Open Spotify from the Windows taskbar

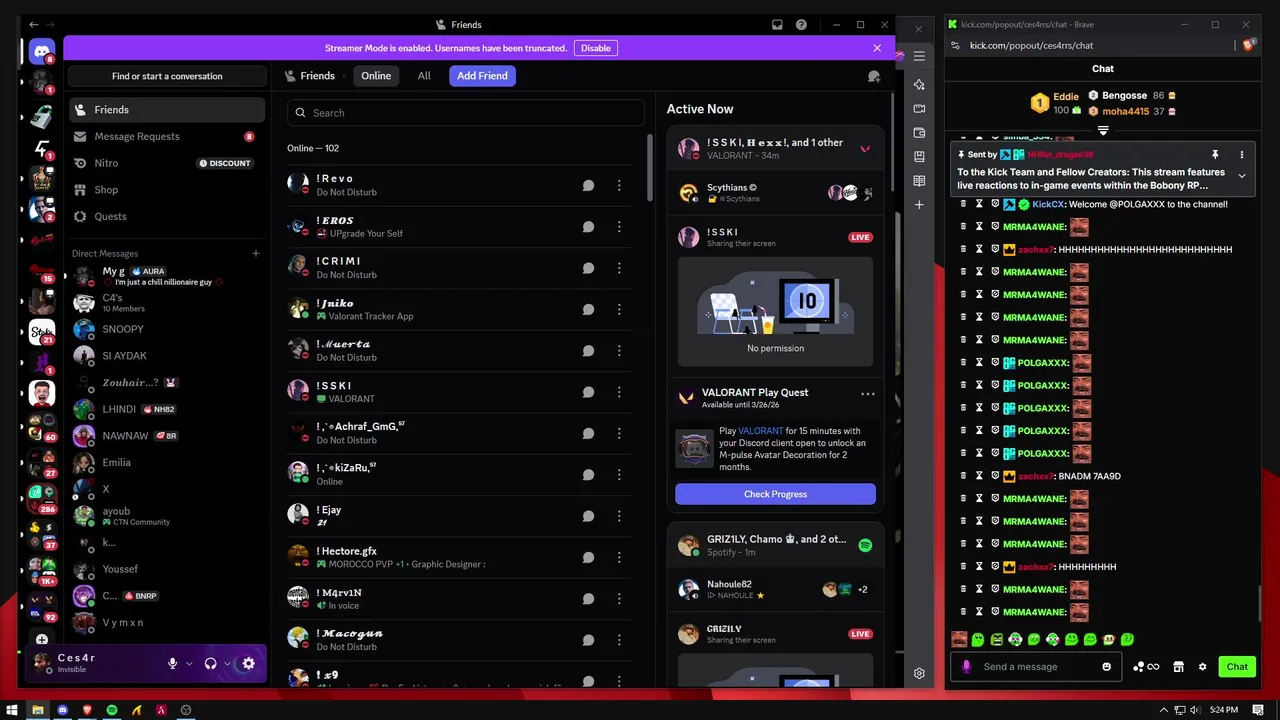coord(112,710)
